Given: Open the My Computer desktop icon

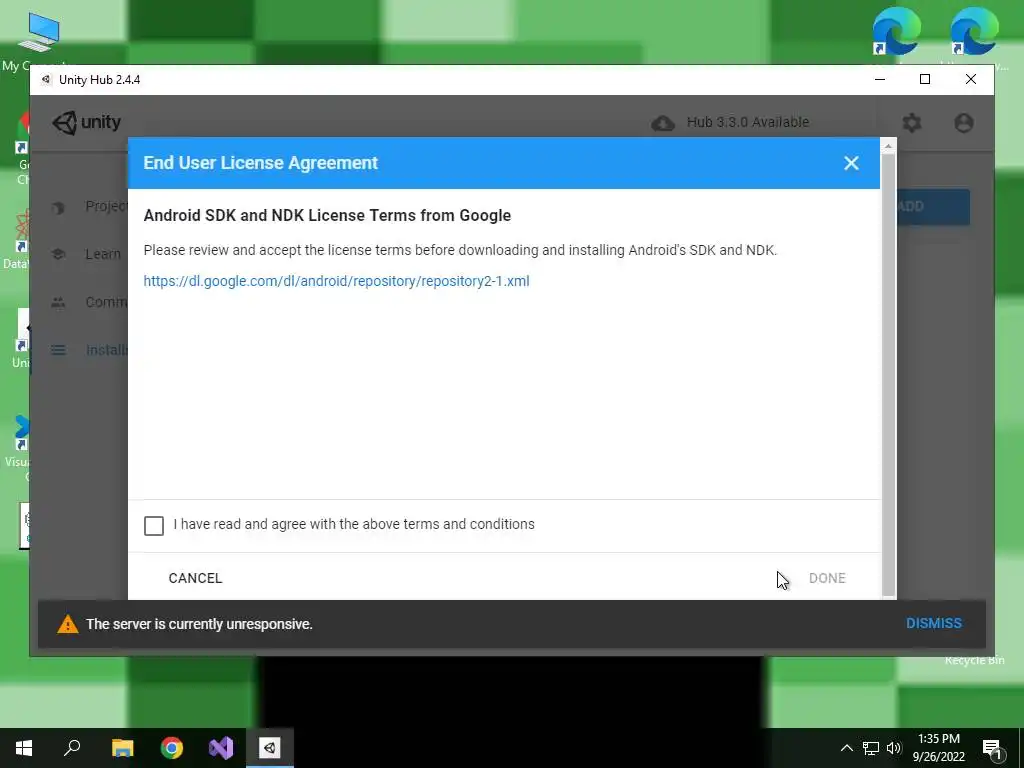Looking at the screenshot, I should (x=37, y=40).
